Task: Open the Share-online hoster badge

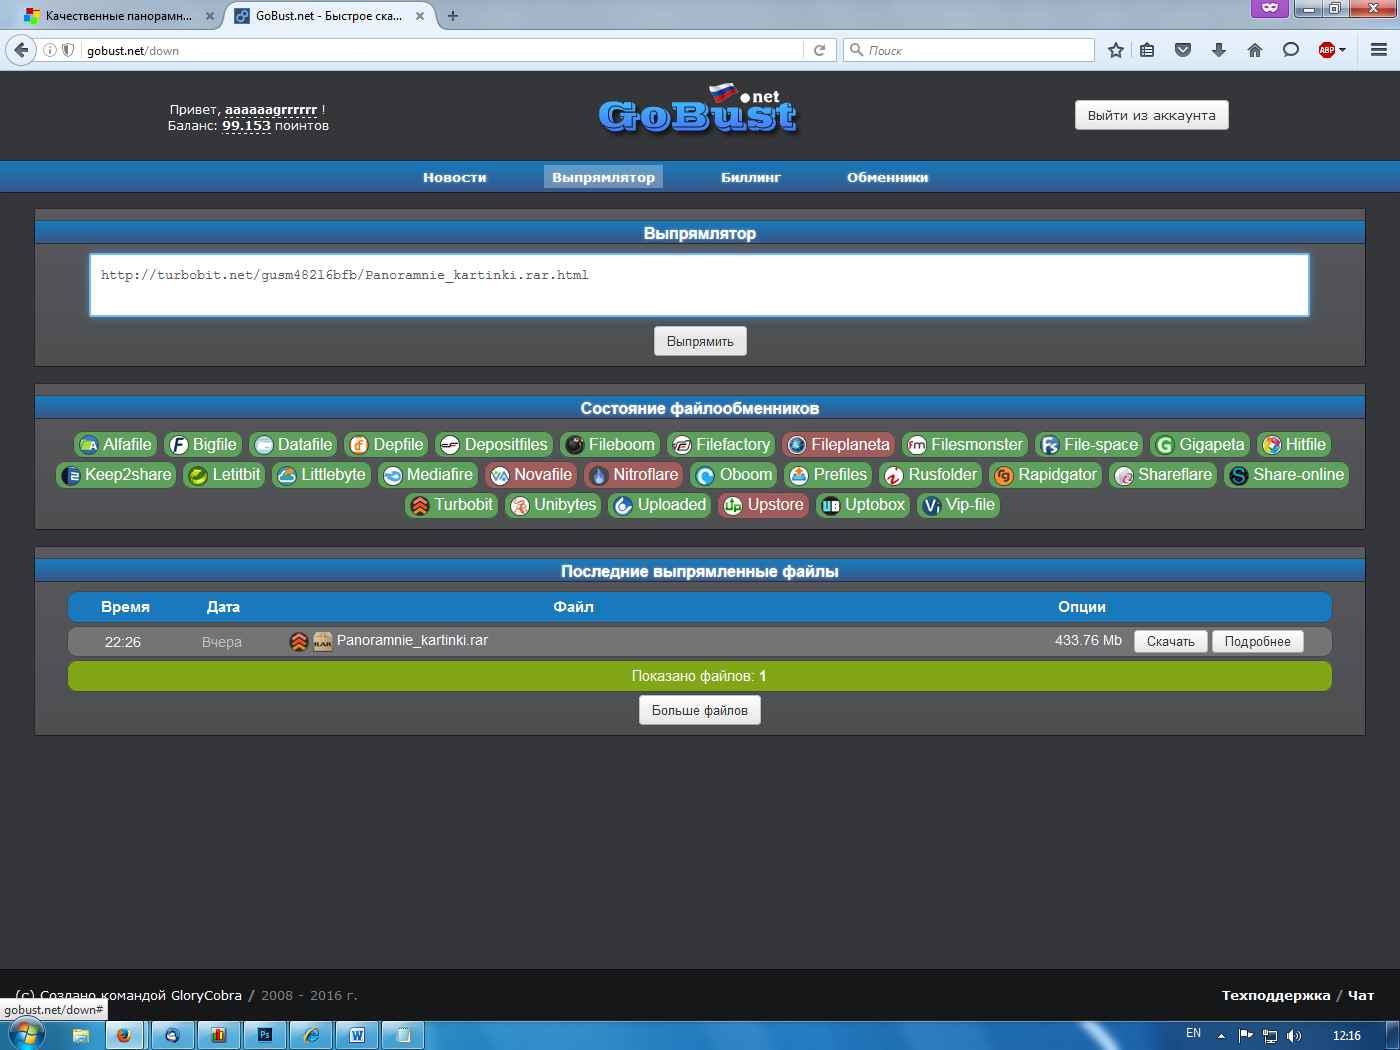Action: pyautogui.click(x=1287, y=475)
